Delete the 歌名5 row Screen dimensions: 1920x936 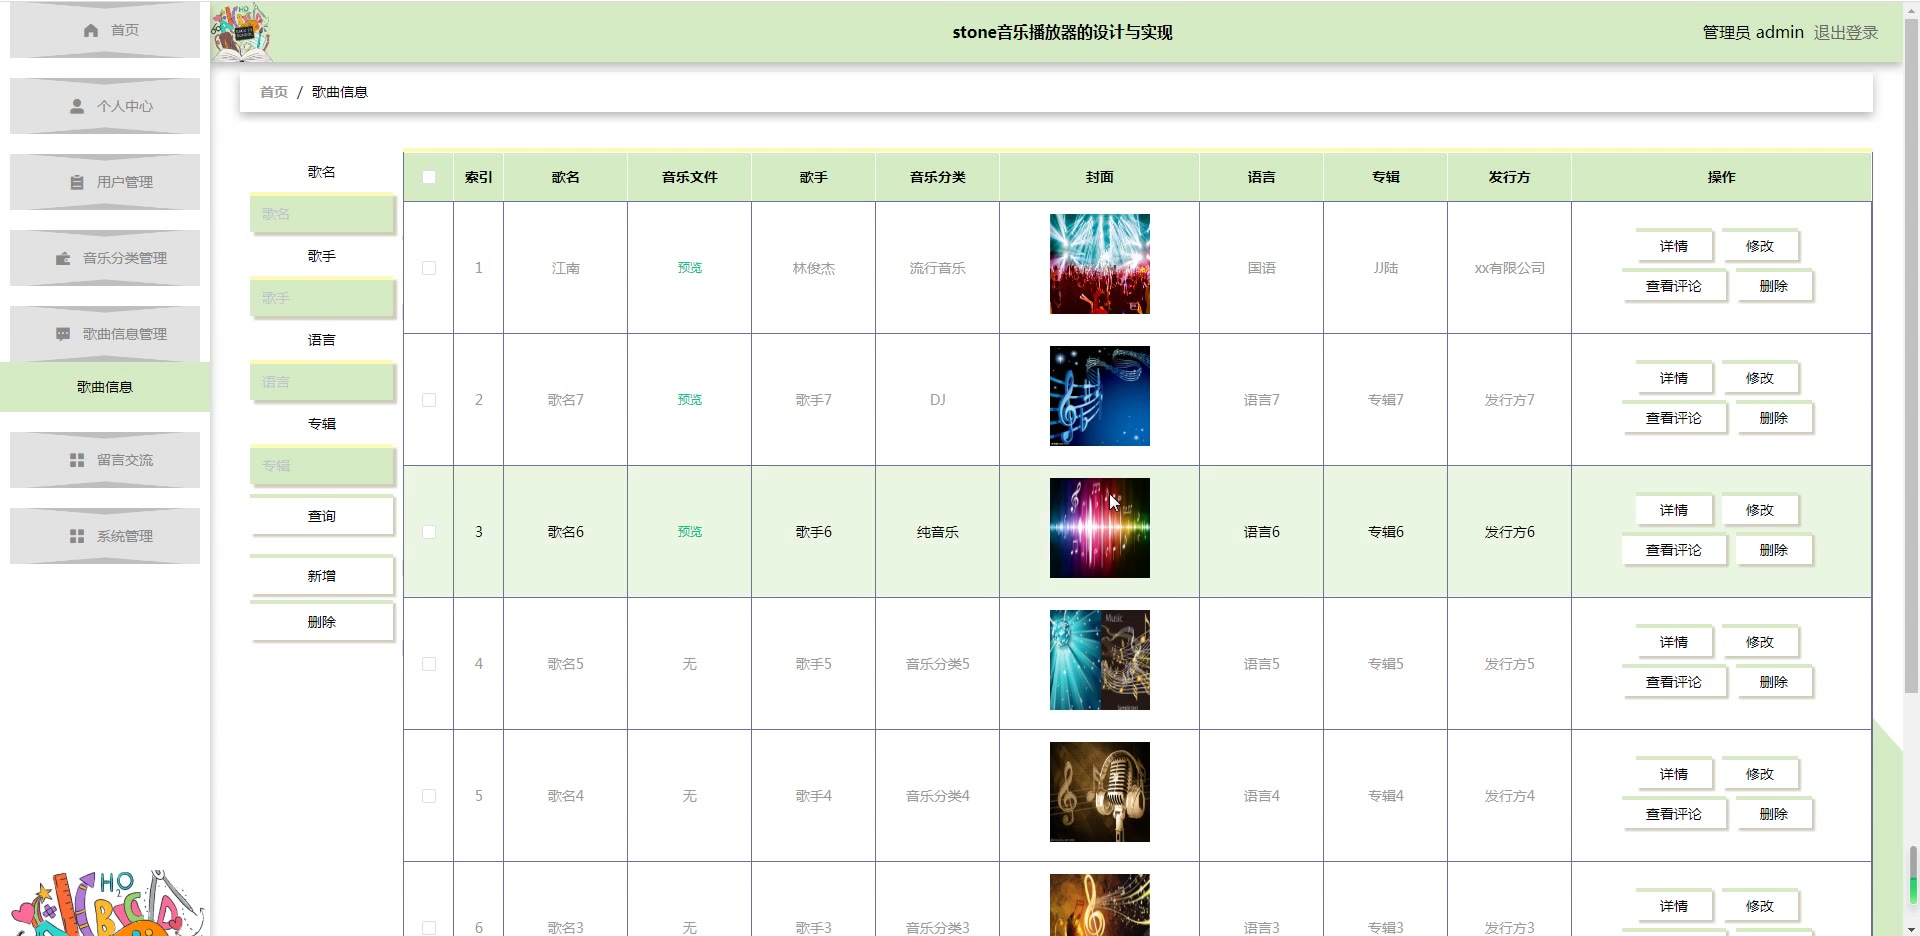[1774, 682]
